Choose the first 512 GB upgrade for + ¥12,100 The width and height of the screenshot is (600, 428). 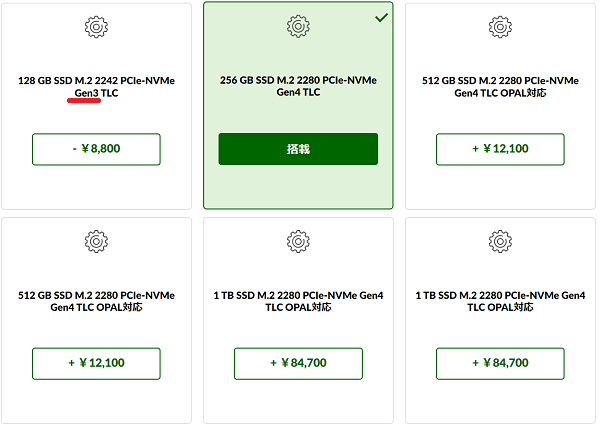[x=500, y=149]
